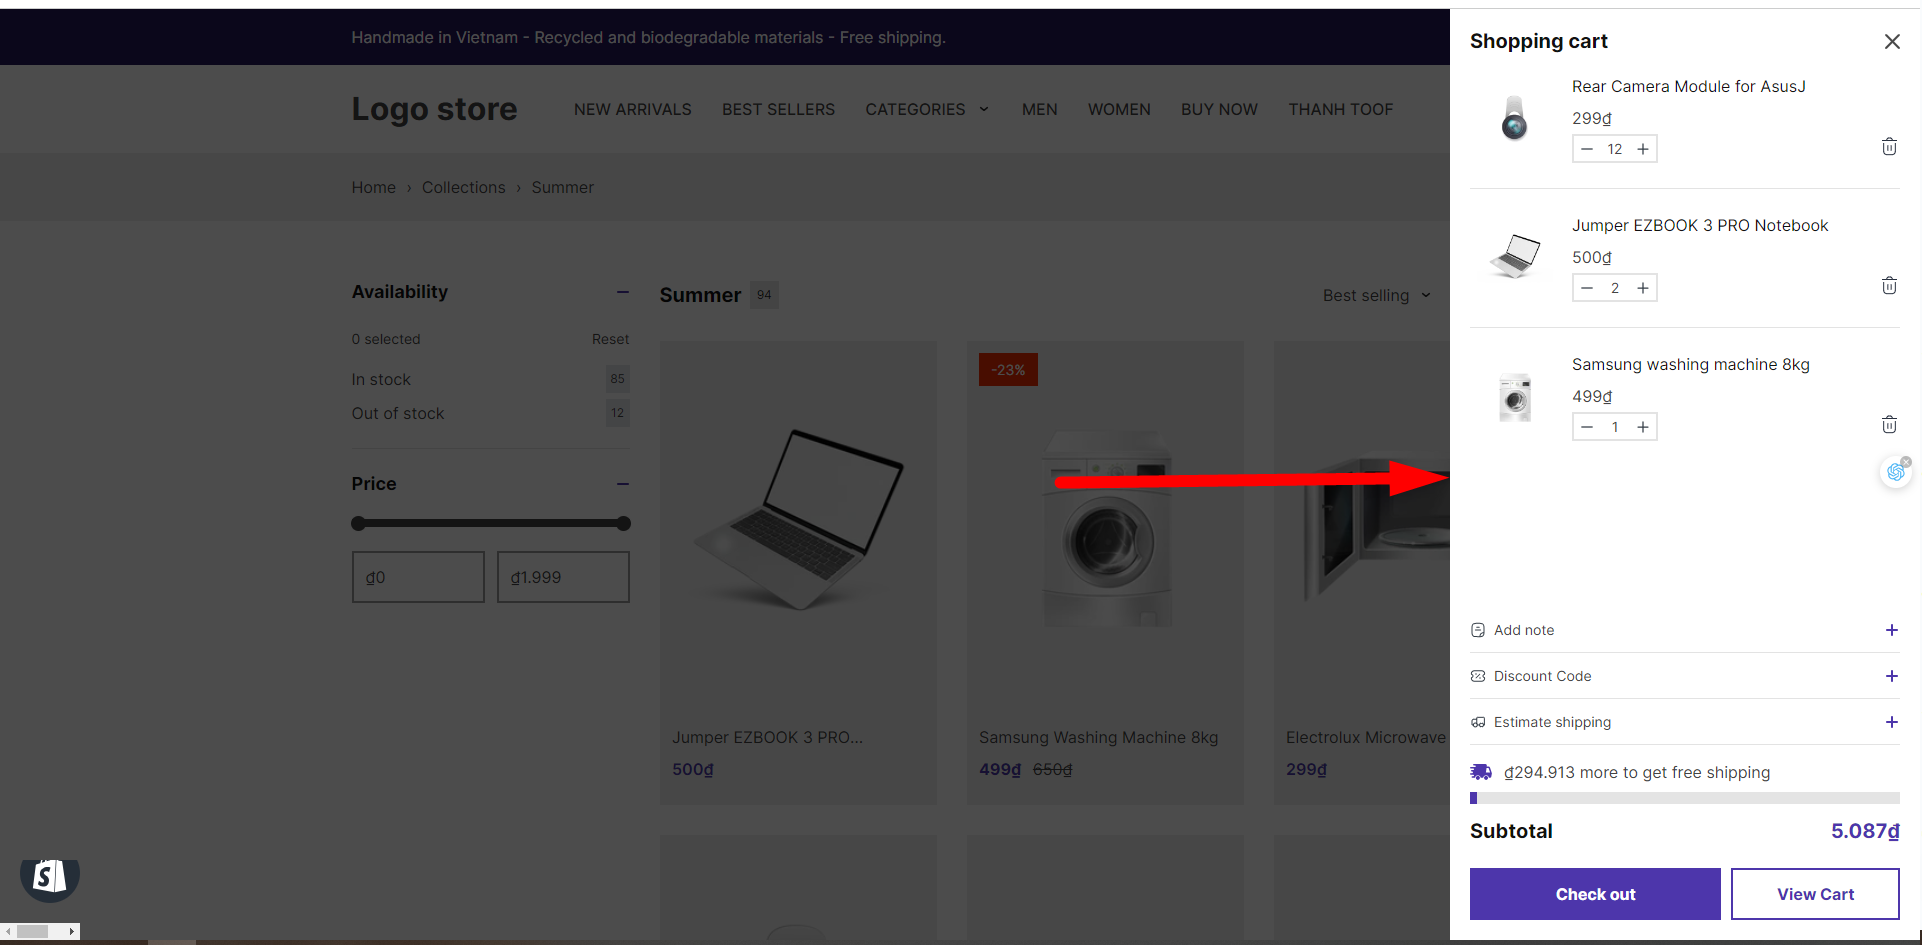Click the Samsung washing machine thumbnail in cart
The image size is (1922, 945).
(1515, 396)
